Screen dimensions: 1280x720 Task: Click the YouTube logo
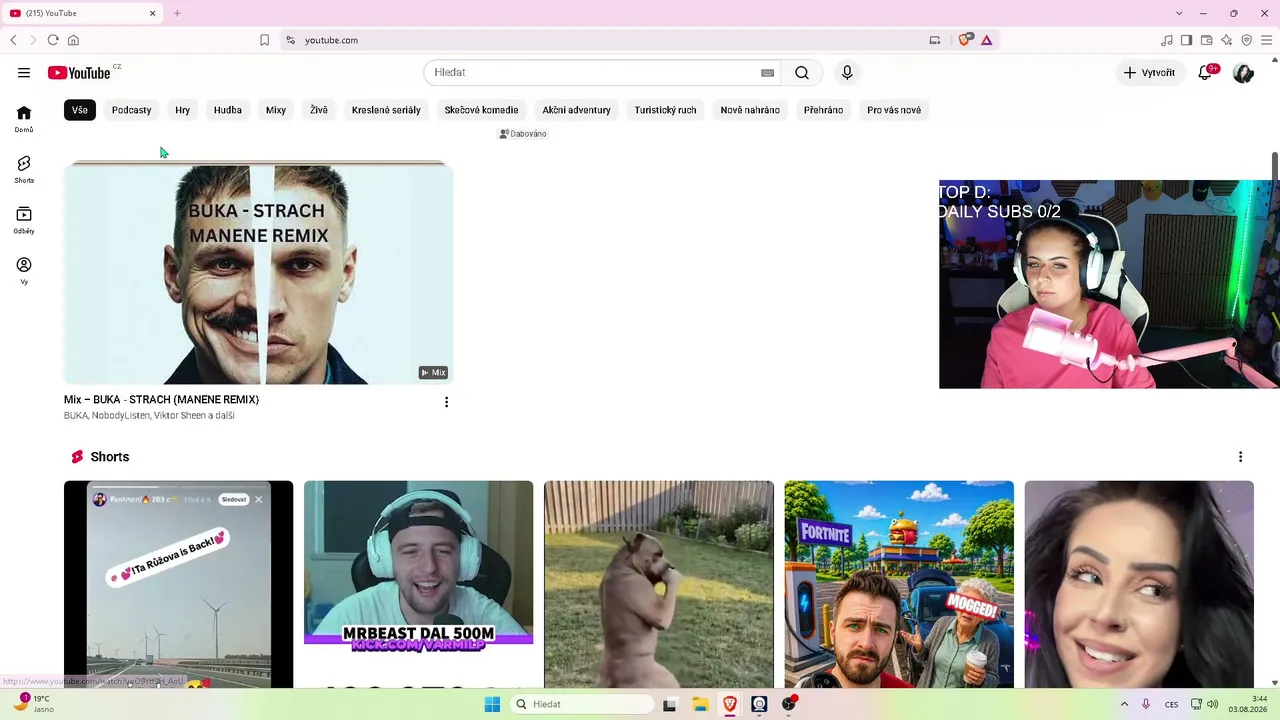[x=79, y=73]
